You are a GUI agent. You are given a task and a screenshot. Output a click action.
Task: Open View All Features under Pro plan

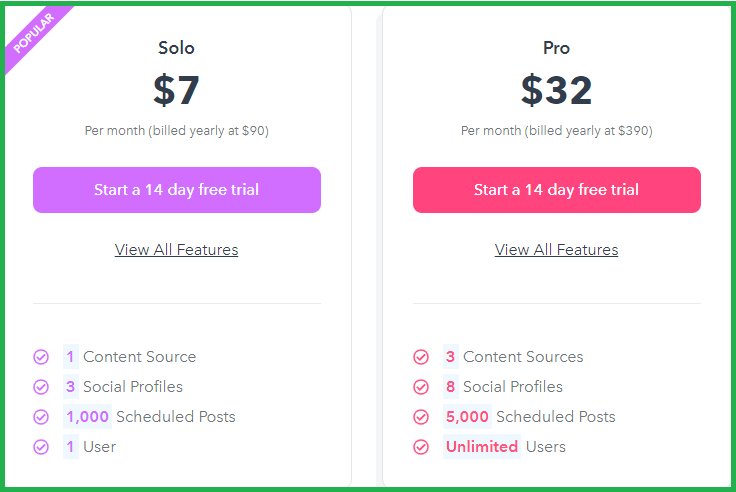pyautogui.click(x=557, y=250)
